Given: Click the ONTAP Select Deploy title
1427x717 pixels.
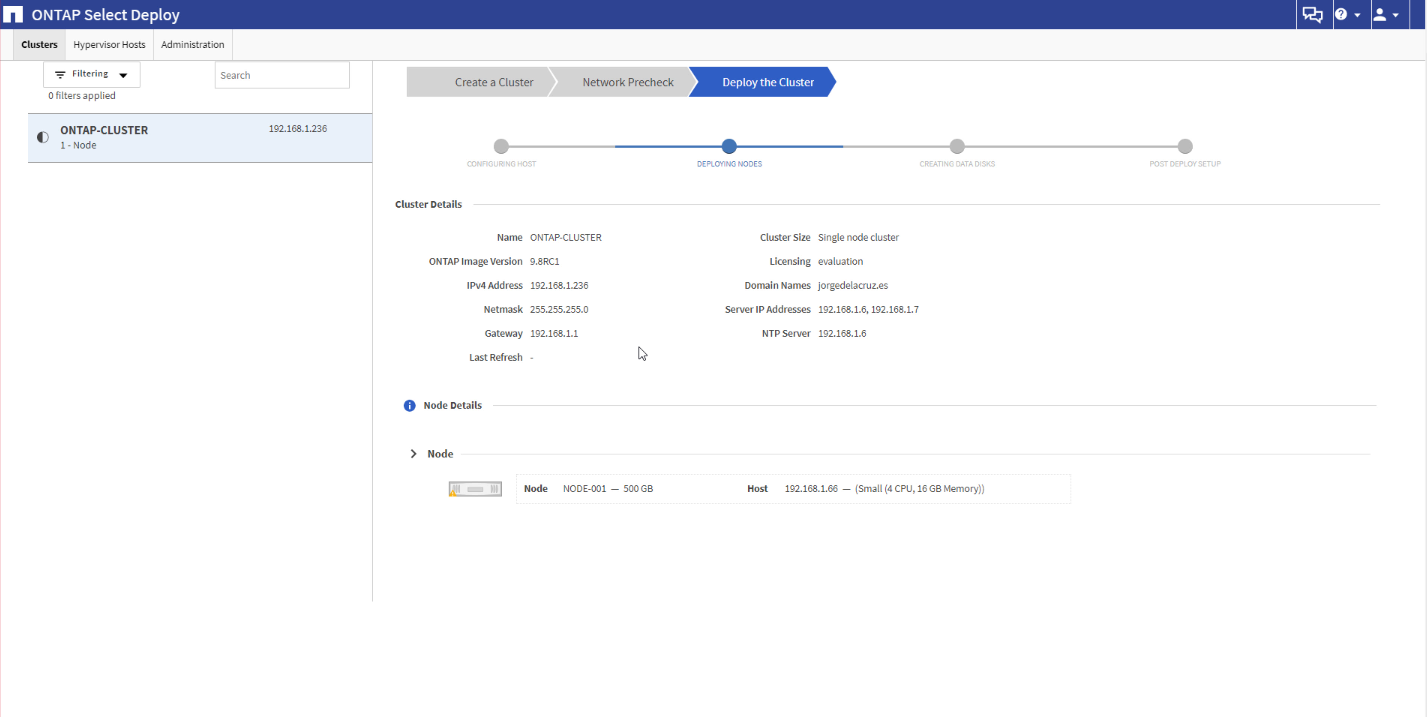Looking at the screenshot, I should point(106,15).
